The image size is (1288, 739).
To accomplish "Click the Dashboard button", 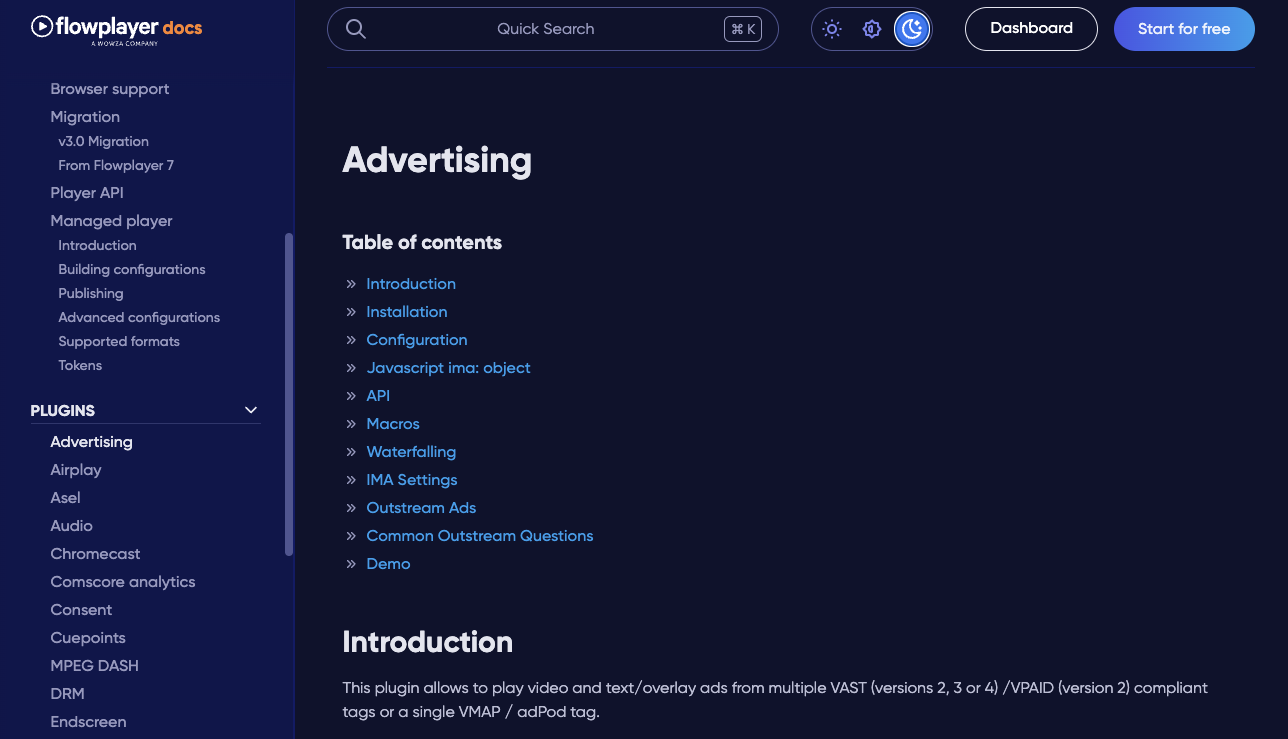I will [1031, 29].
